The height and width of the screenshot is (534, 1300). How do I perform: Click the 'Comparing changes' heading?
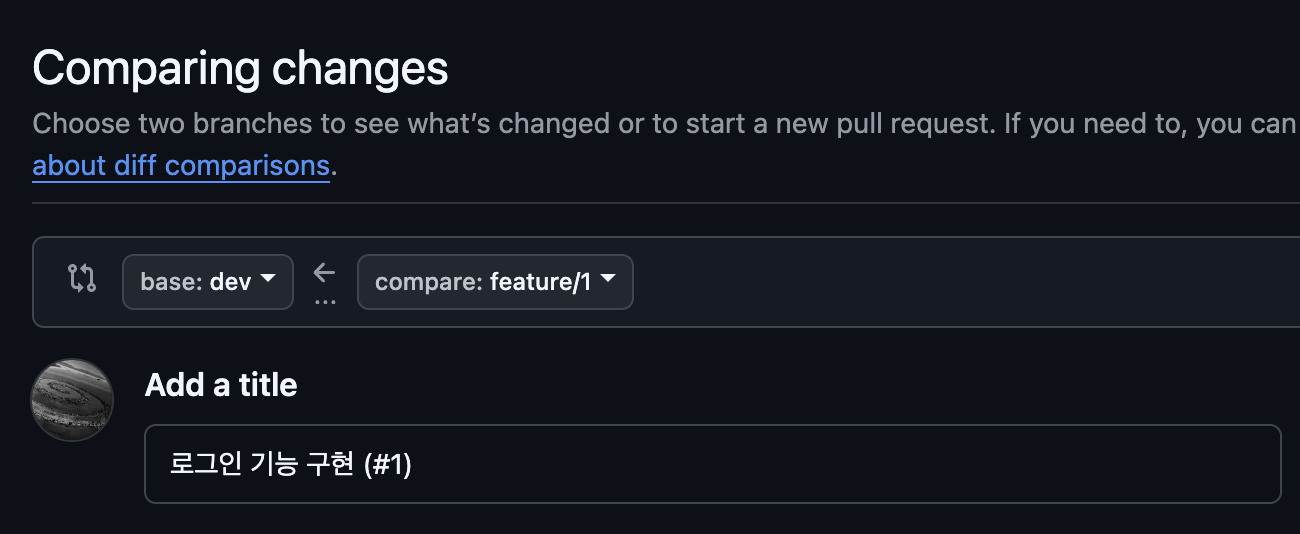240,68
